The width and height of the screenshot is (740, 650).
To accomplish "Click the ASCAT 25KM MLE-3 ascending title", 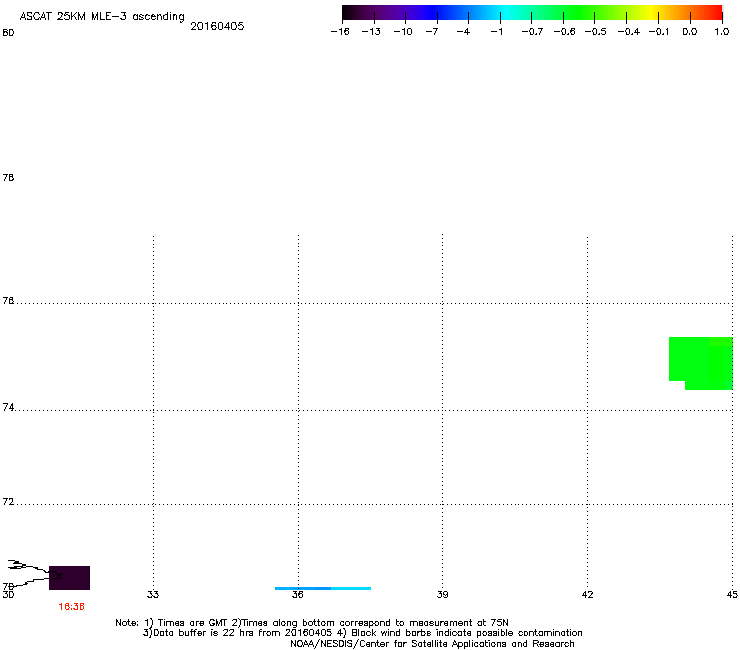I will point(102,16).
